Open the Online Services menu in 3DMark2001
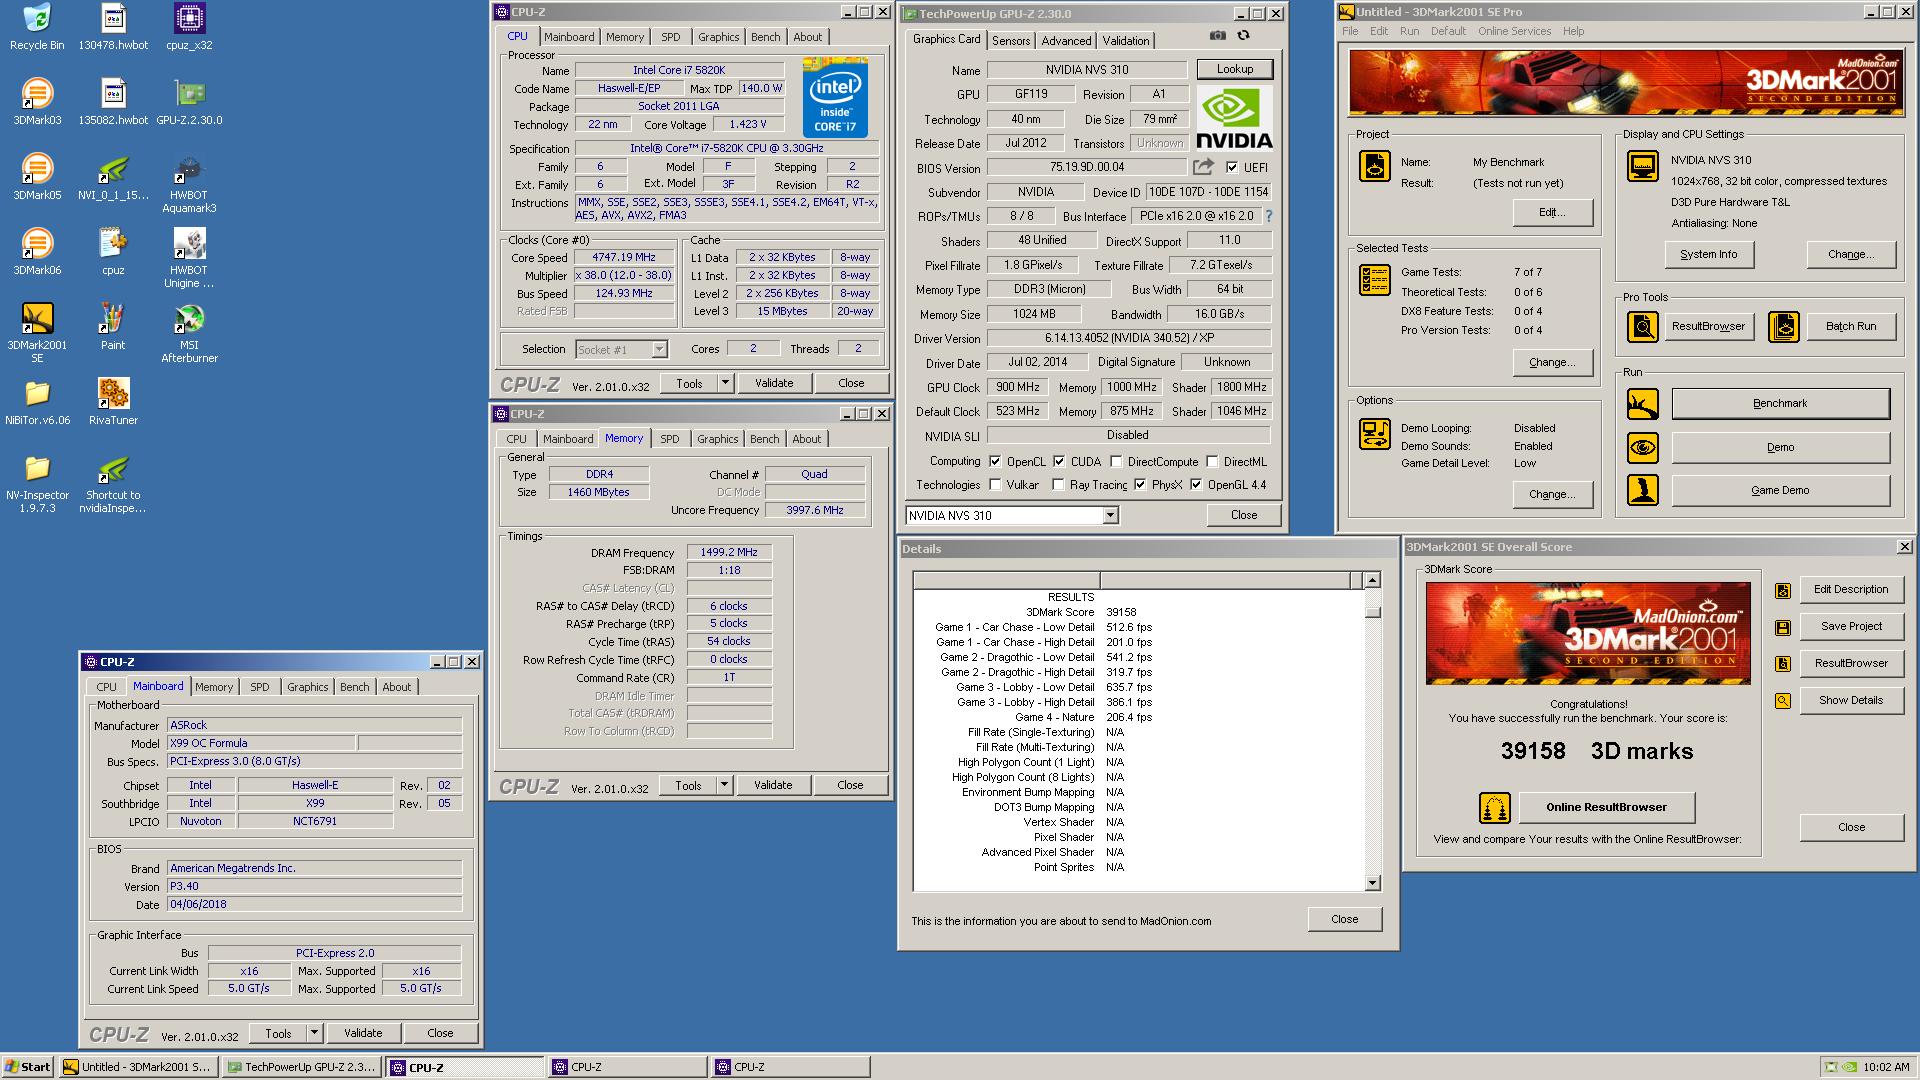Image resolution: width=1920 pixels, height=1080 pixels. [1514, 31]
